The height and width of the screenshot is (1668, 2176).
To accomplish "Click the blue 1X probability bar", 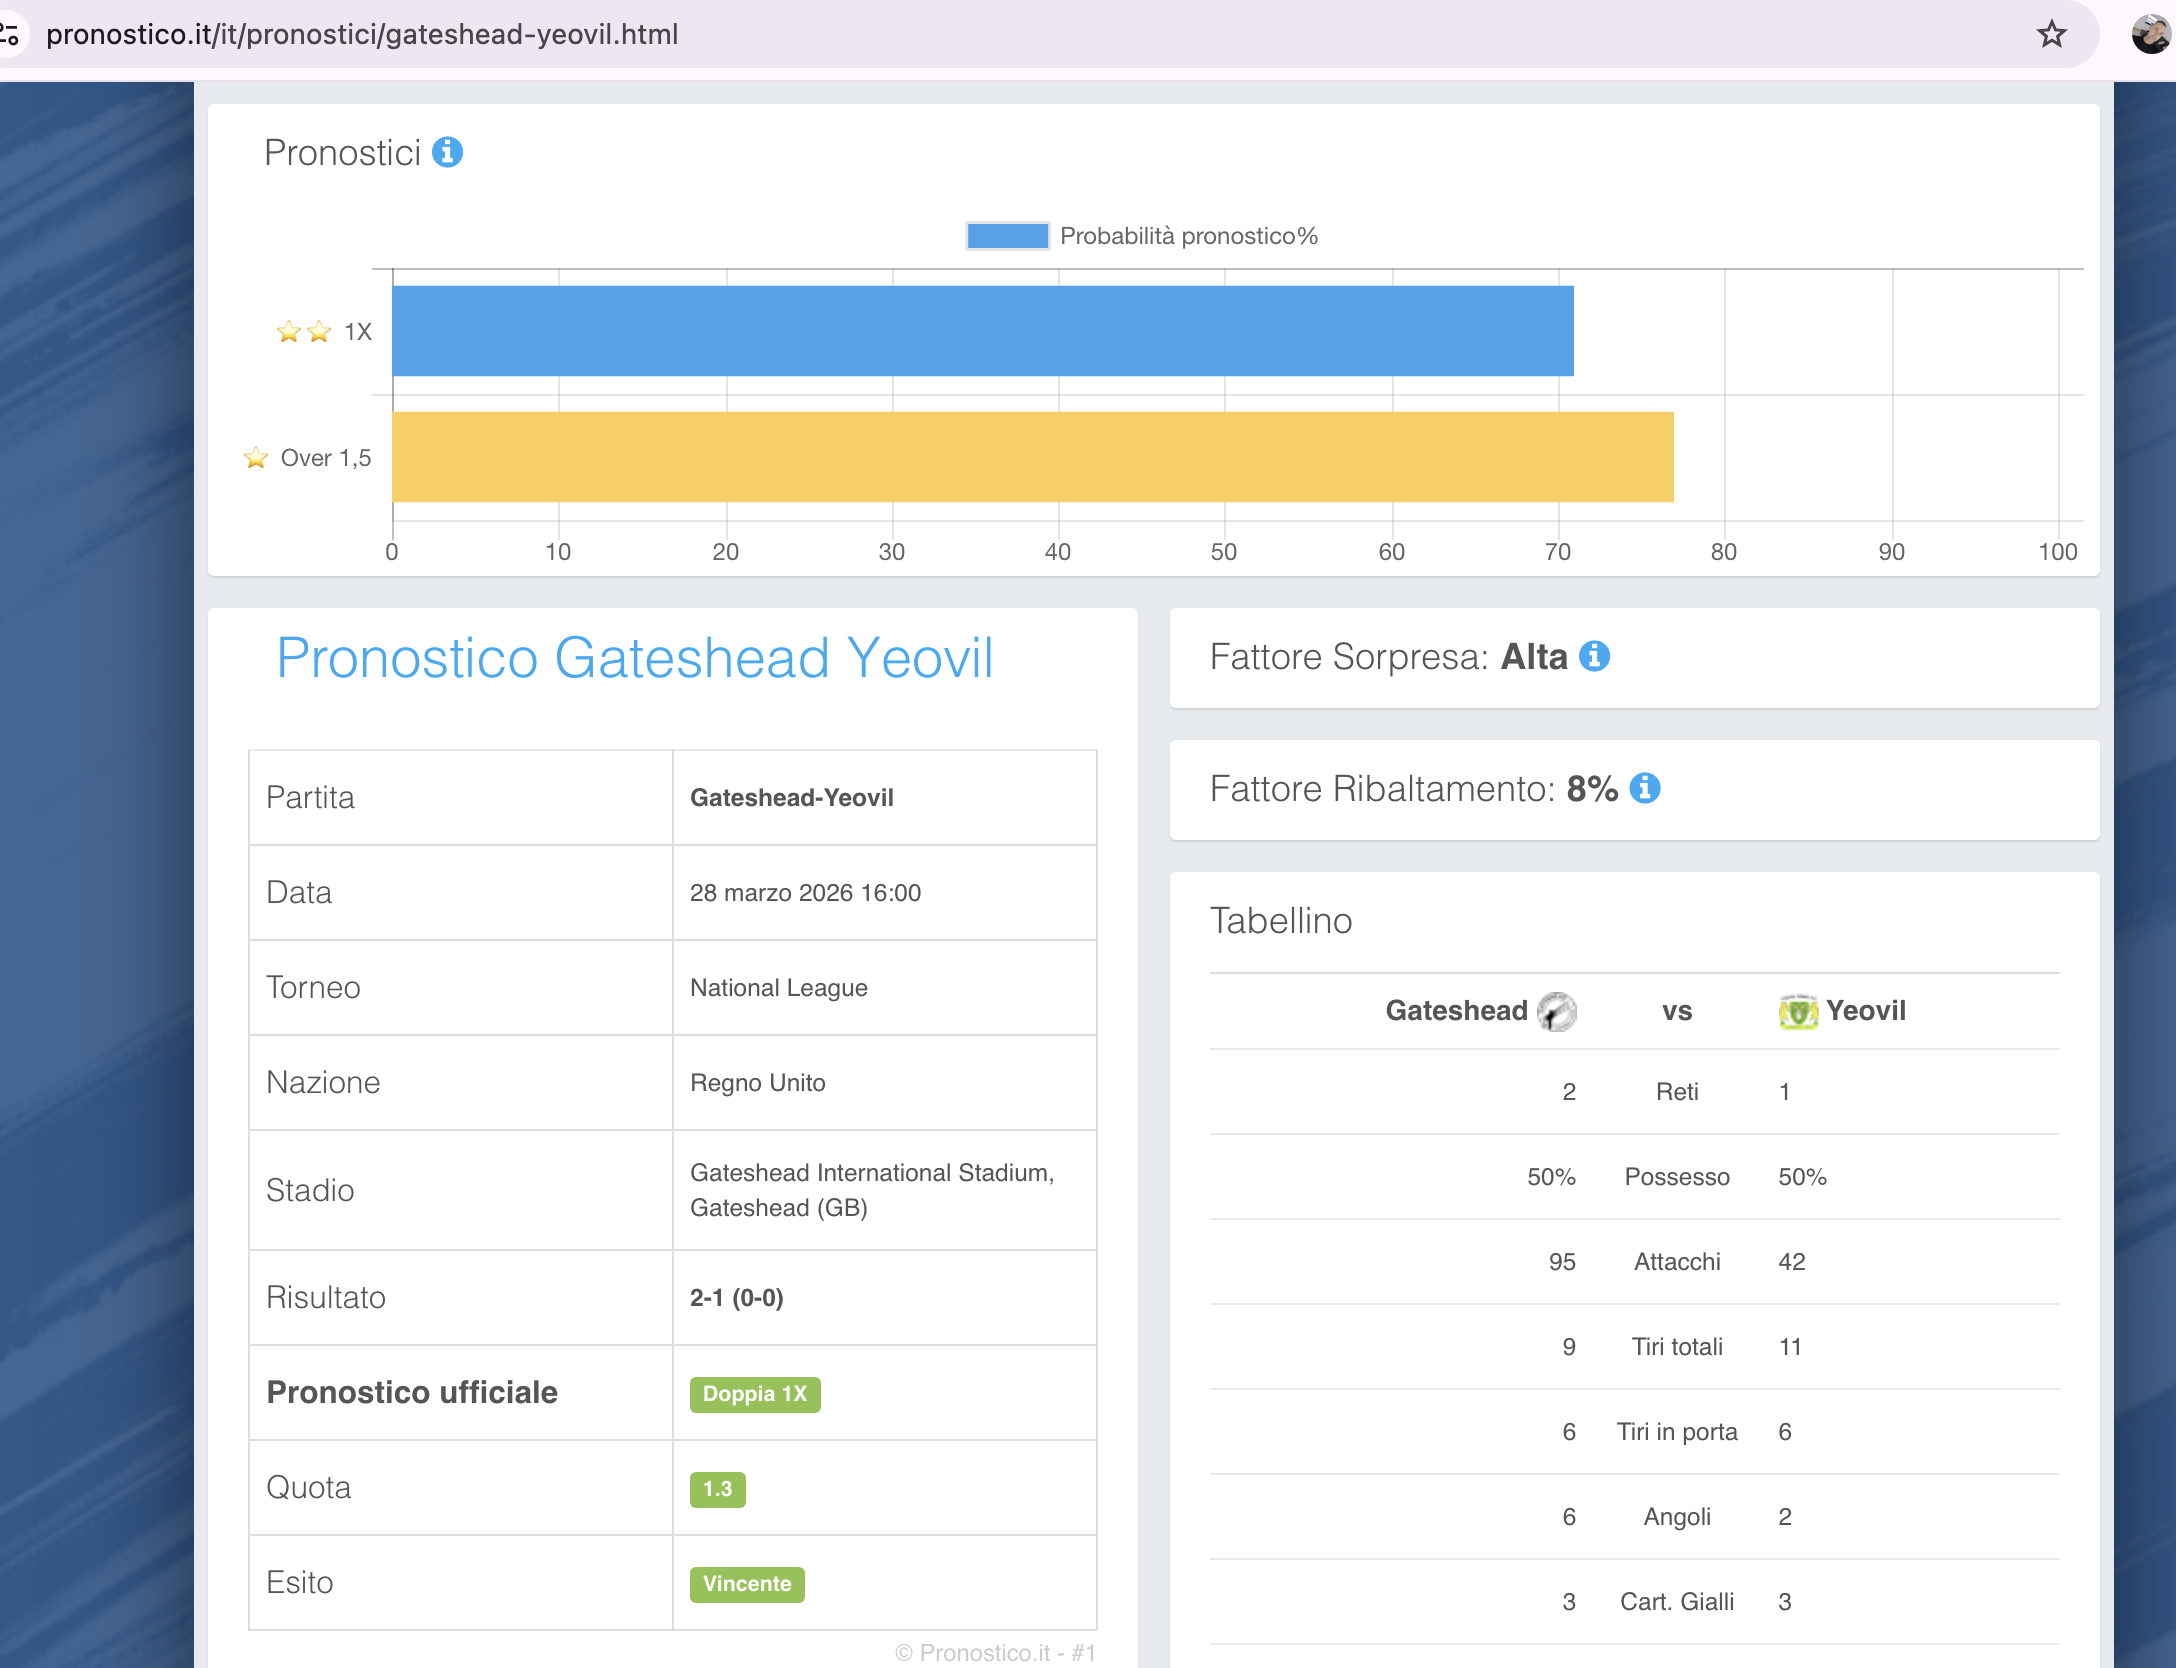I will [x=982, y=331].
